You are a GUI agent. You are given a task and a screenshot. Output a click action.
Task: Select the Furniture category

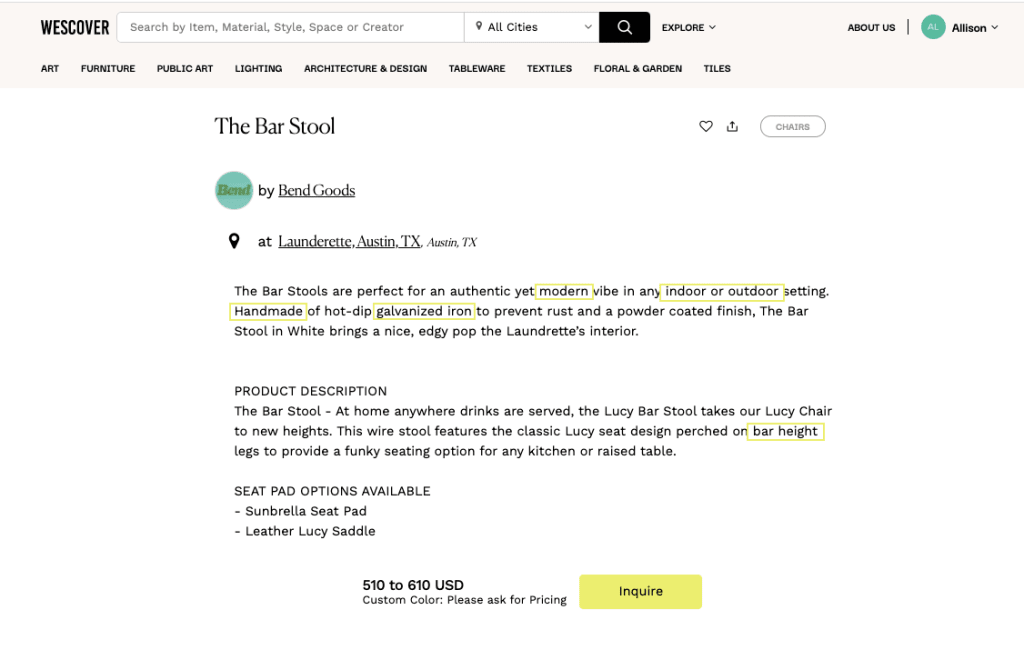[x=108, y=69]
